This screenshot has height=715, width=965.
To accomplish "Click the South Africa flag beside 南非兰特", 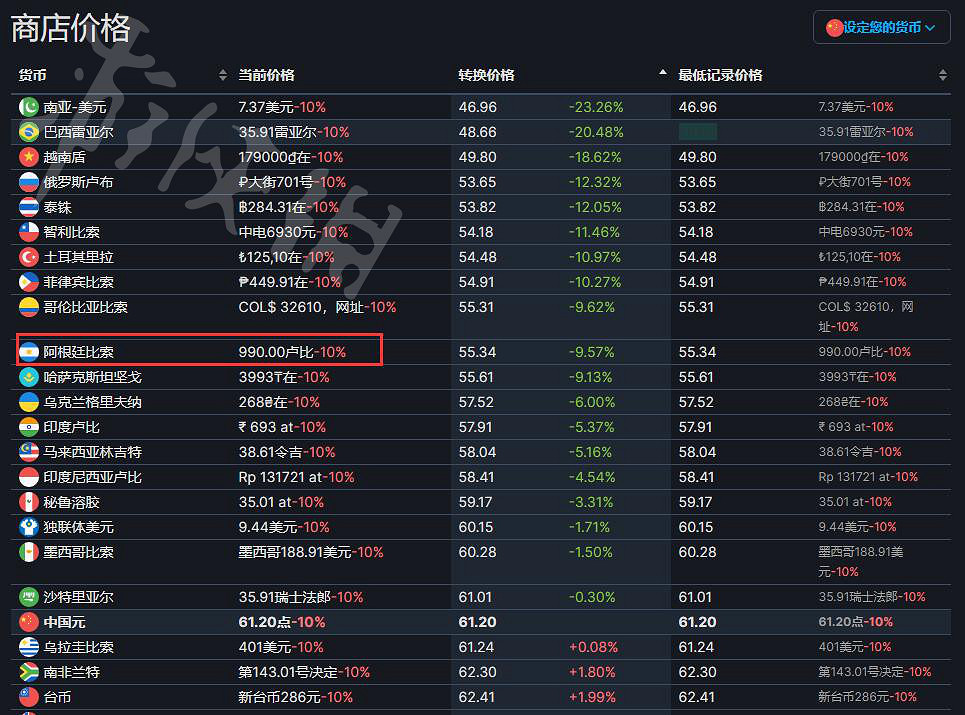I will tap(29, 672).
